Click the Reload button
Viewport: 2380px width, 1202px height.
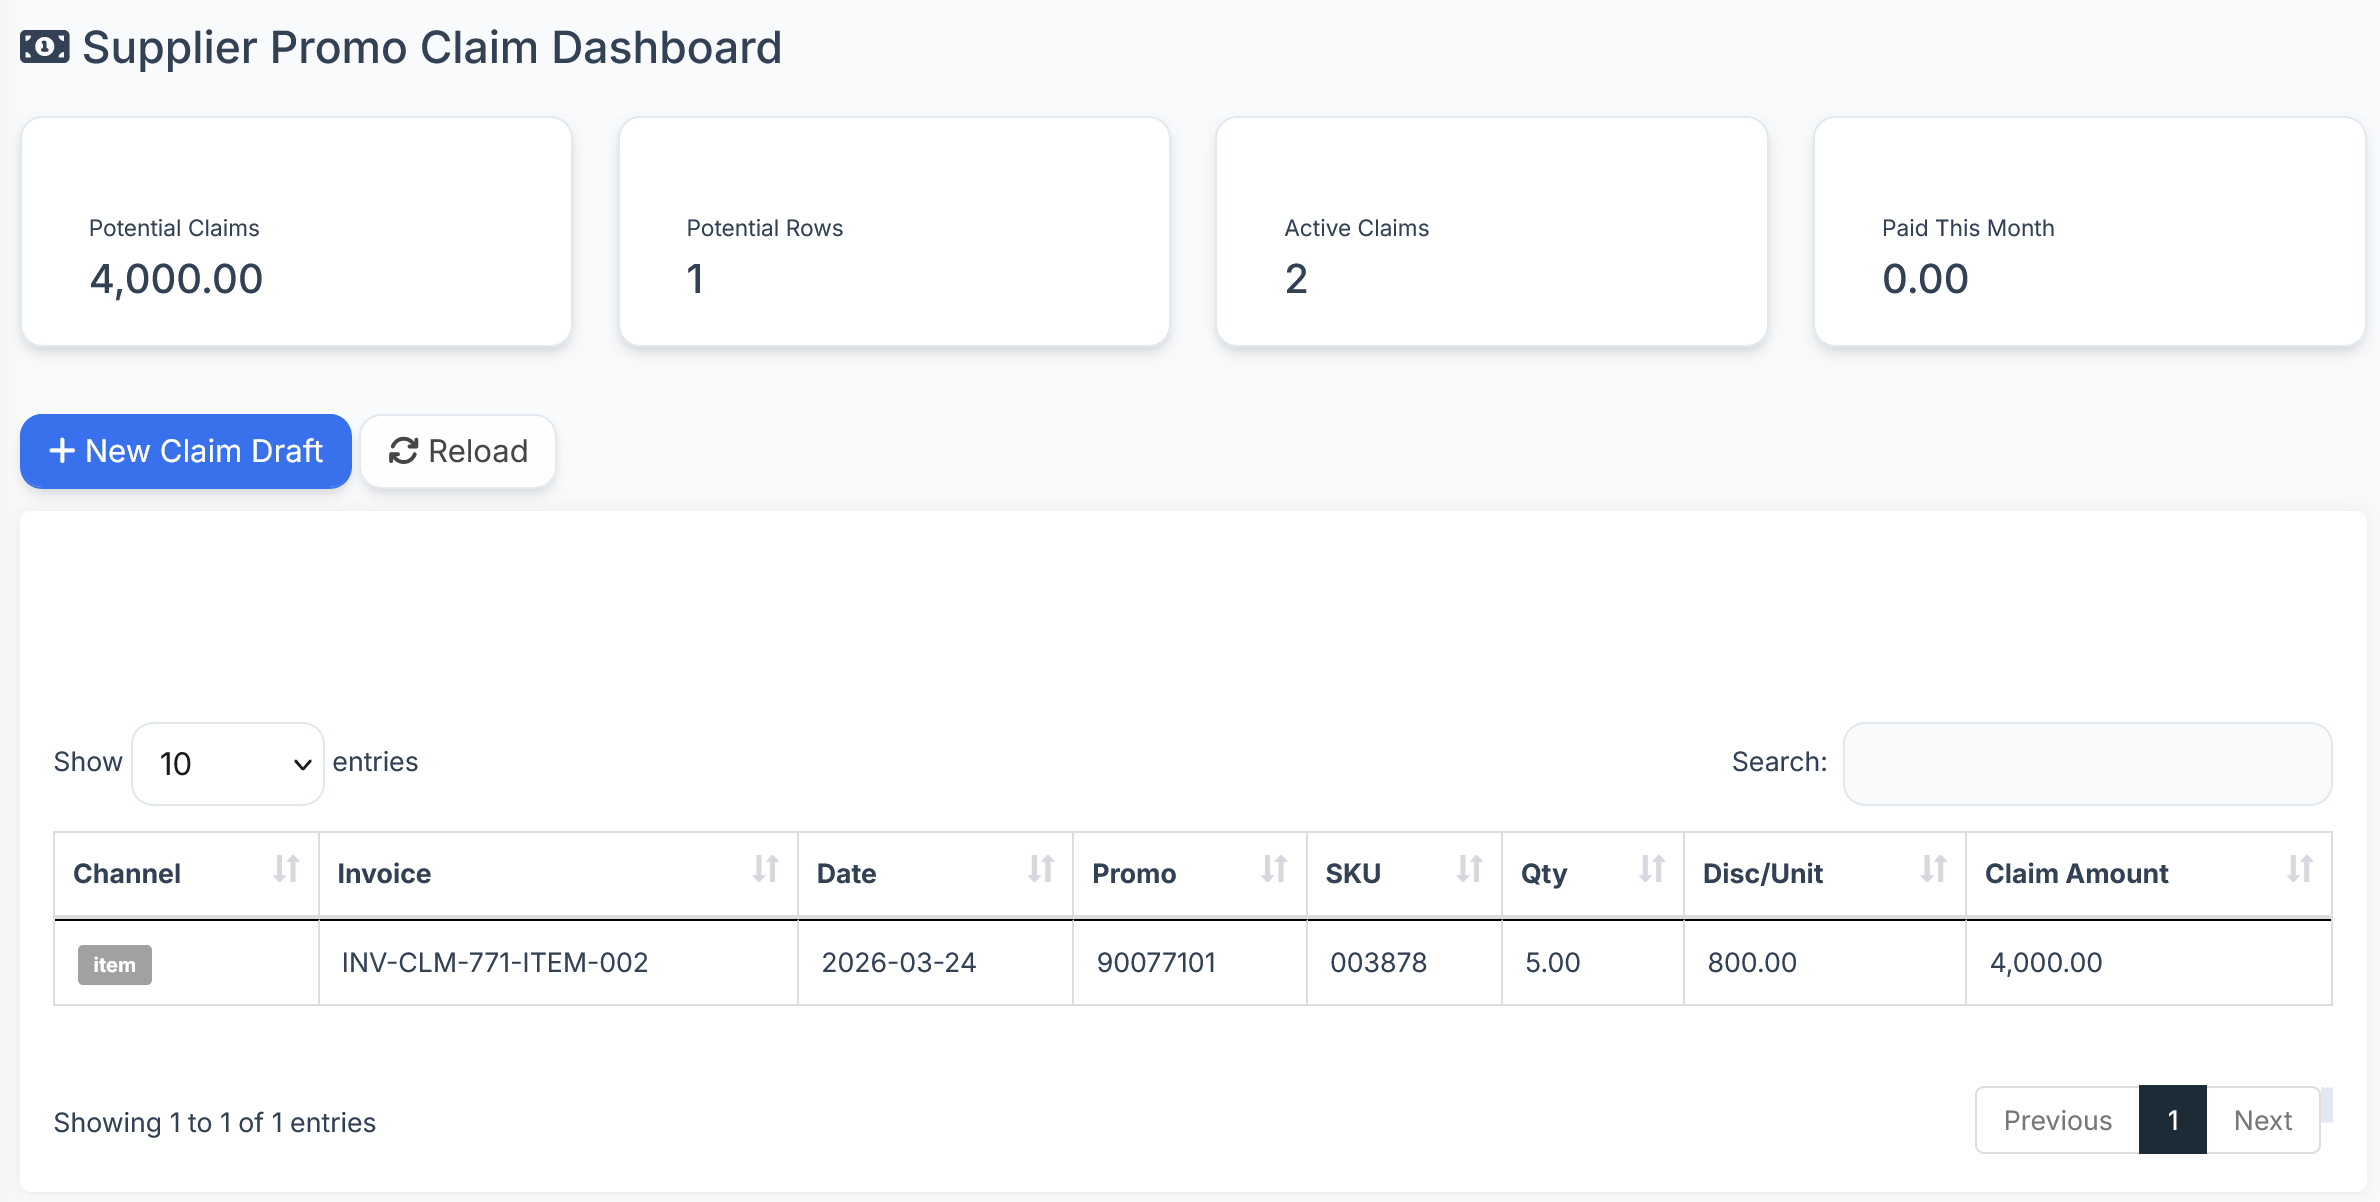[x=458, y=451]
